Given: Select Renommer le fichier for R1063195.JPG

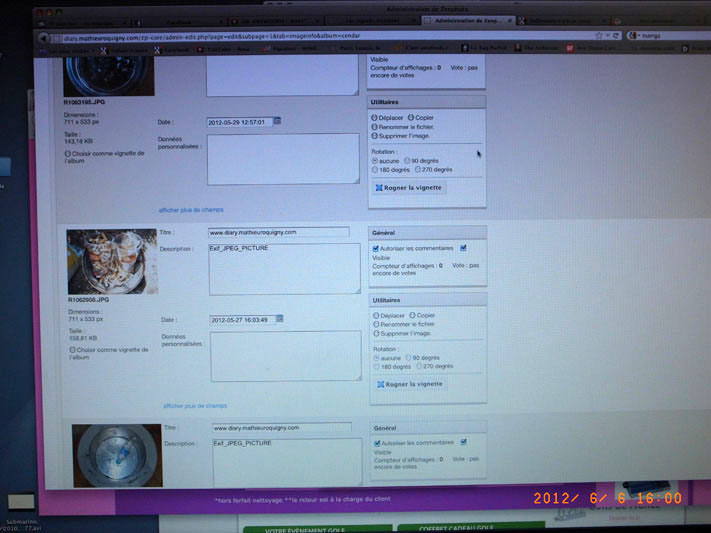Looking at the screenshot, I should tap(375, 127).
